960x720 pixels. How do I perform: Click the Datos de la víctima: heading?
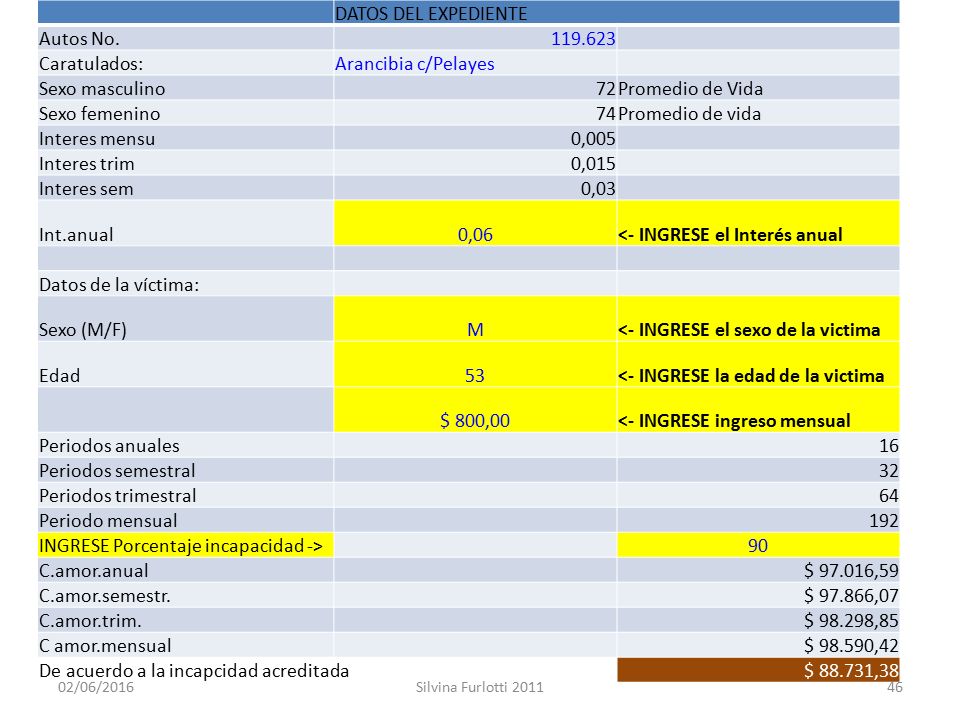(119, 285)
